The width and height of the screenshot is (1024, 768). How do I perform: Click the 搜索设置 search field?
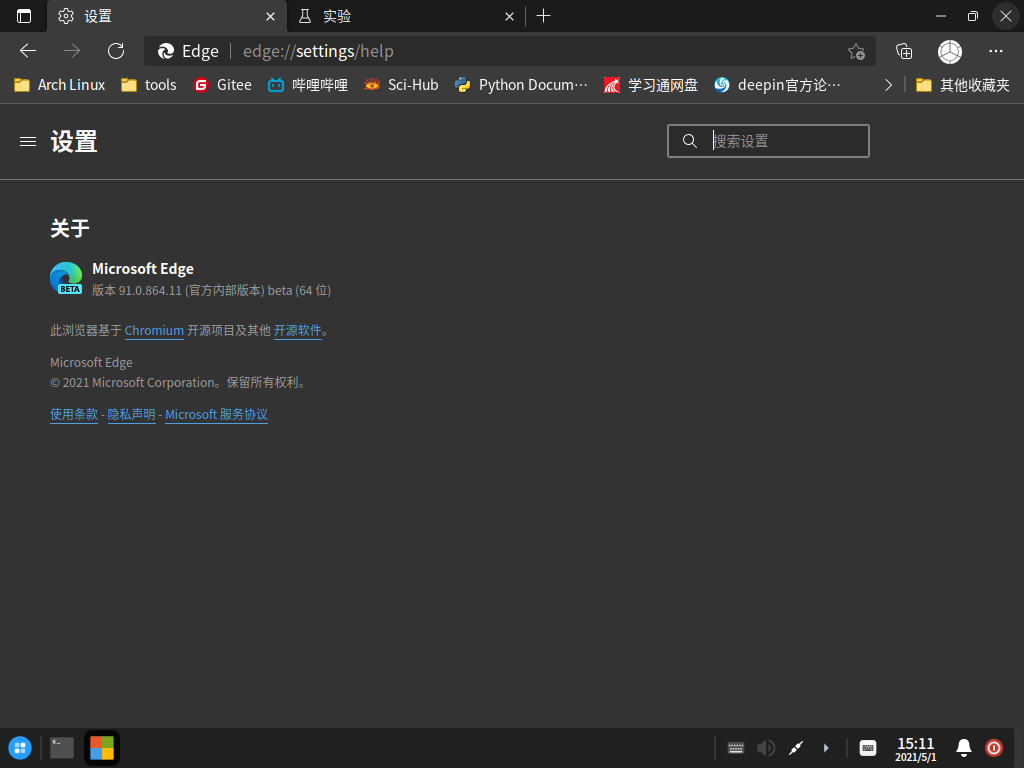point(768,141)
